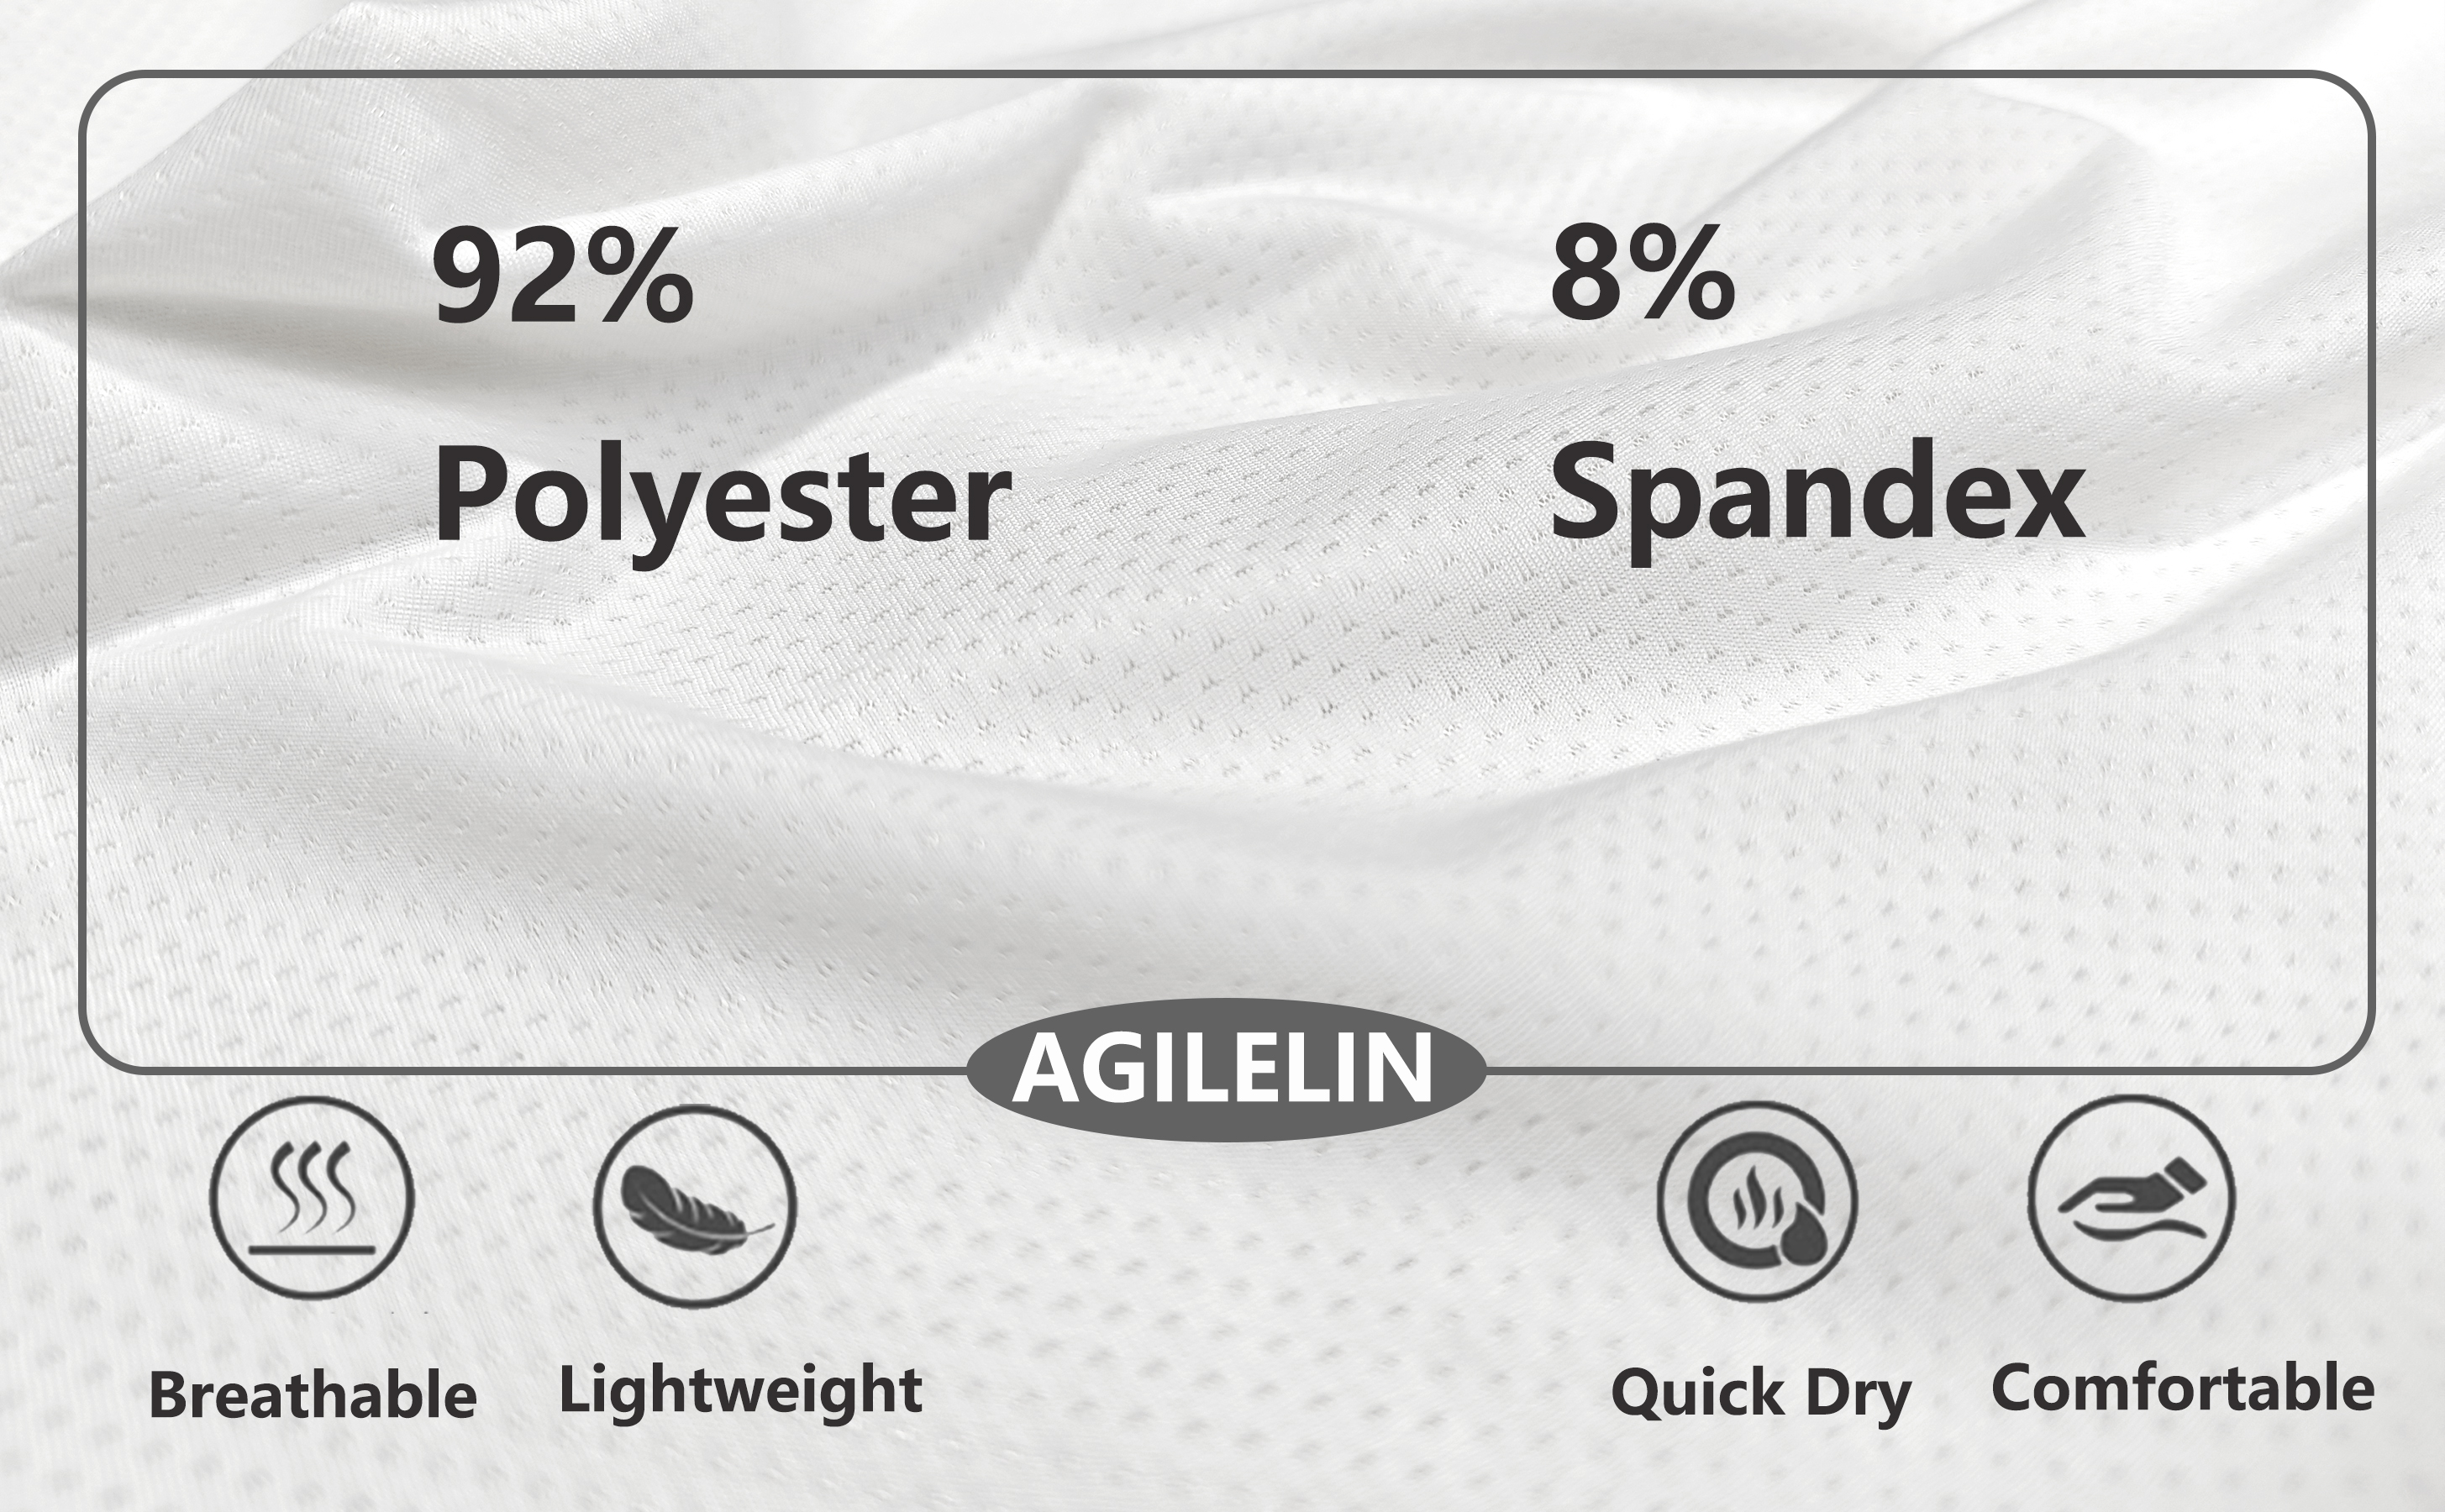The image size is (2445, 1512).
Task: Click the 8% fabric percentage
Action: [x=1642, y=274]
